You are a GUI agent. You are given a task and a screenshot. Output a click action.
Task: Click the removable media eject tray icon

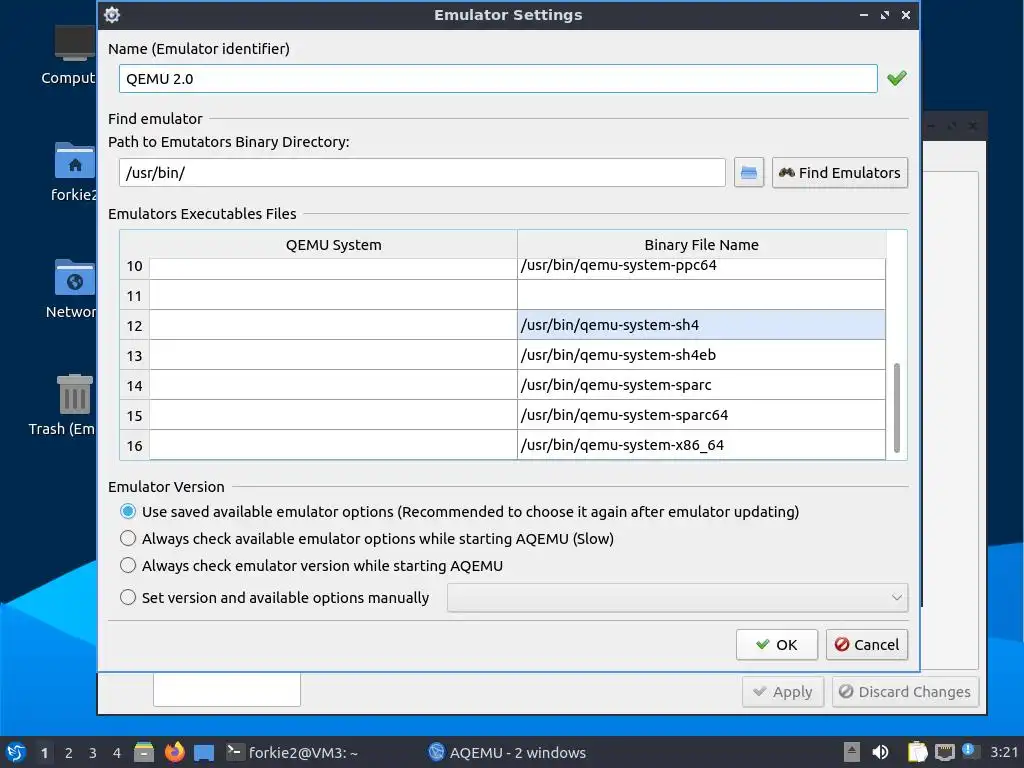(x=851, y=752)
